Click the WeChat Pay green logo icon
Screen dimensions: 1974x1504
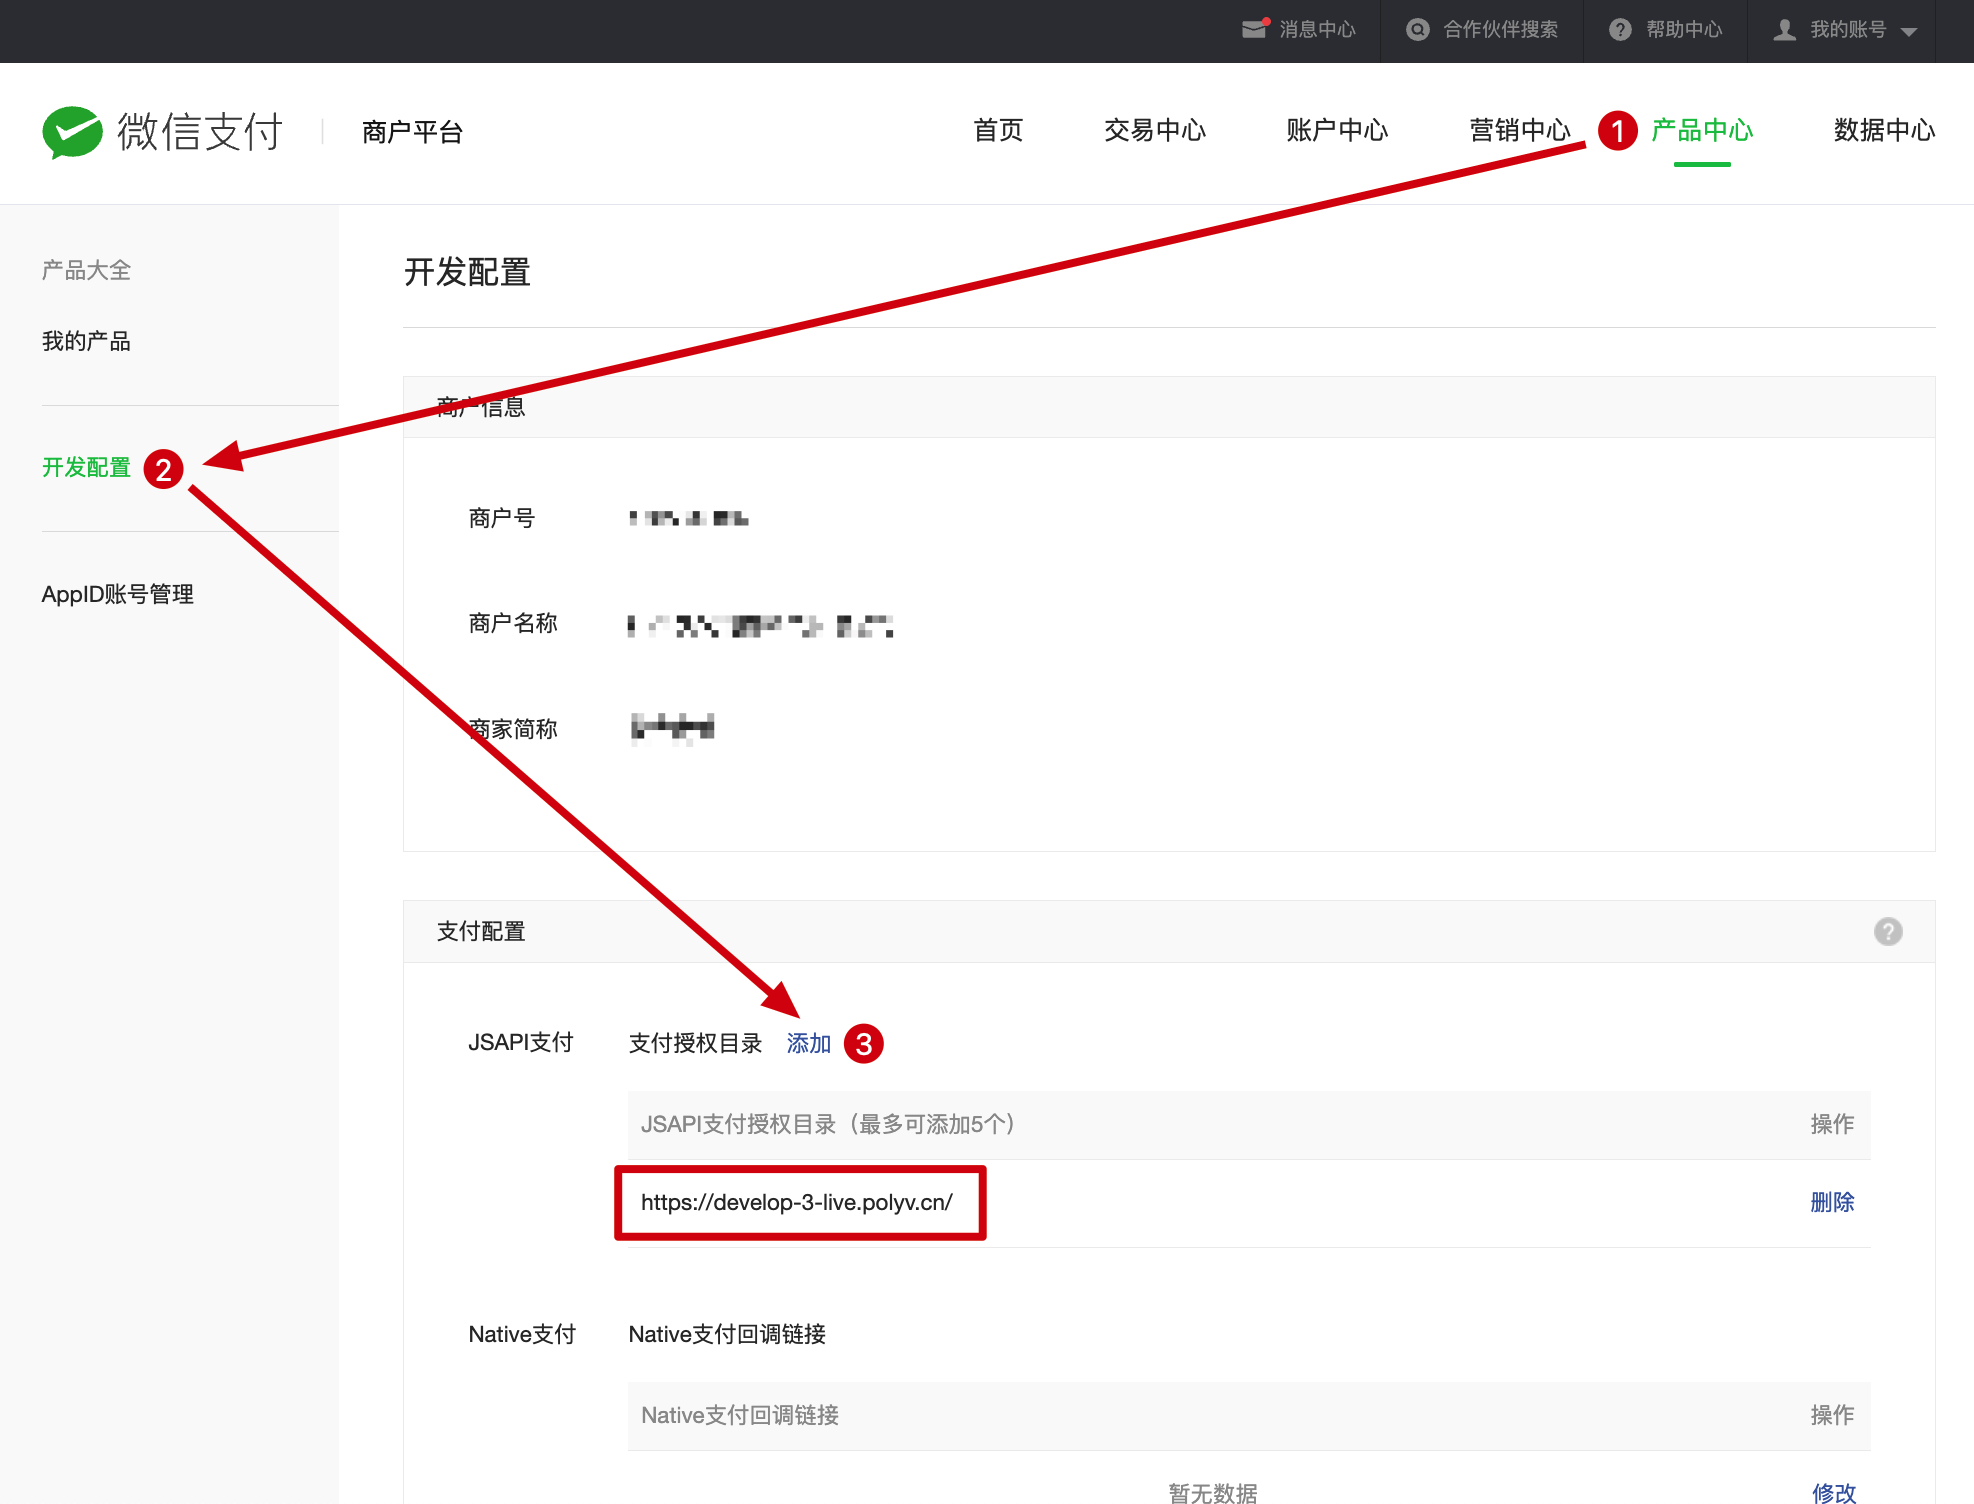coord(72,131)
